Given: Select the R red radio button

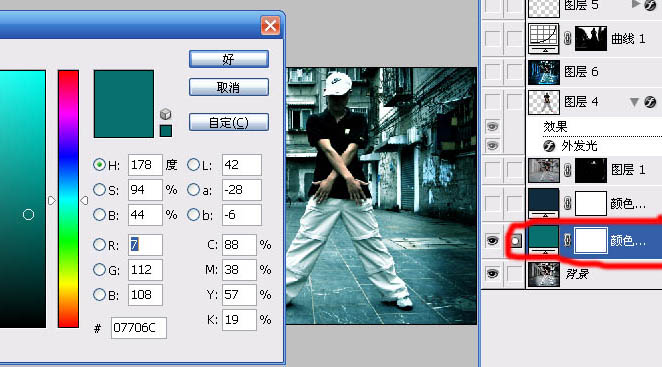Looking at the screenshot, I should pos(99,244).
